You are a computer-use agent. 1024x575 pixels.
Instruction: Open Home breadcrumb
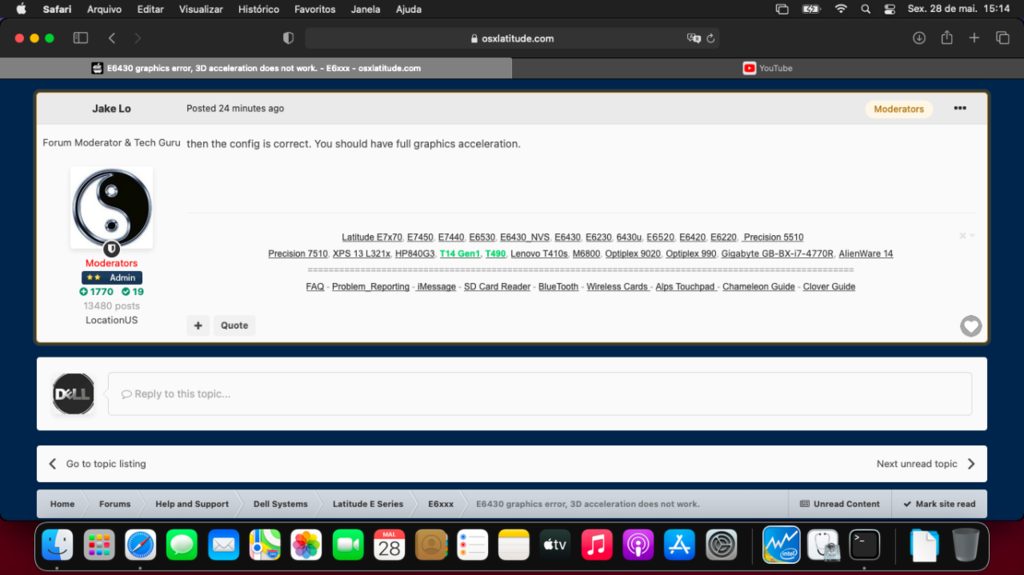pyautogui.click(x=62, y=504)
